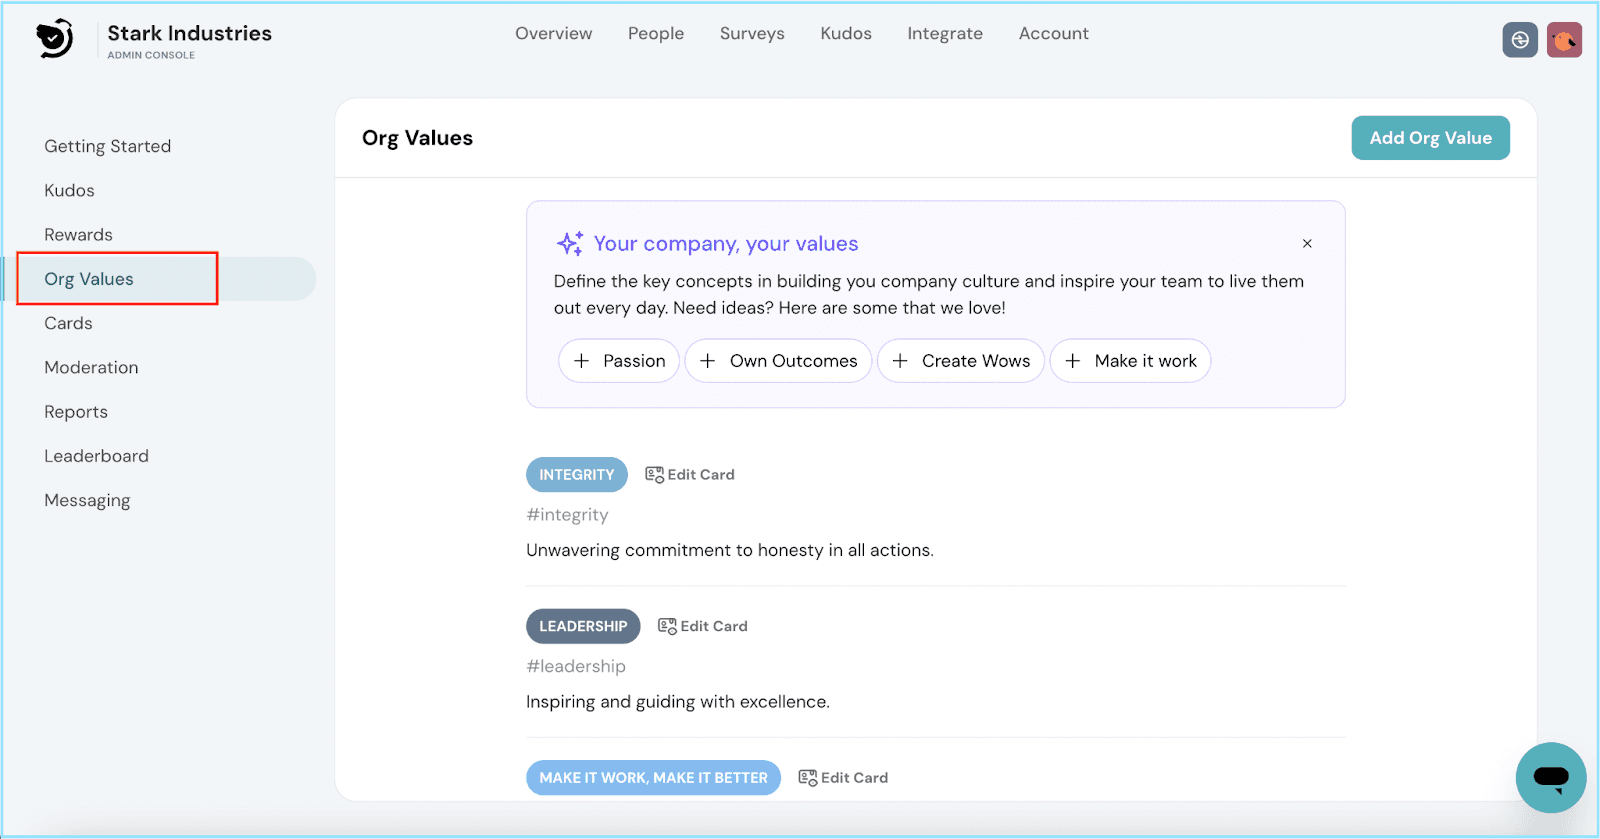Open the chat support bubble
Viewport: 1600px width, 839px height.
(1550, 777)
